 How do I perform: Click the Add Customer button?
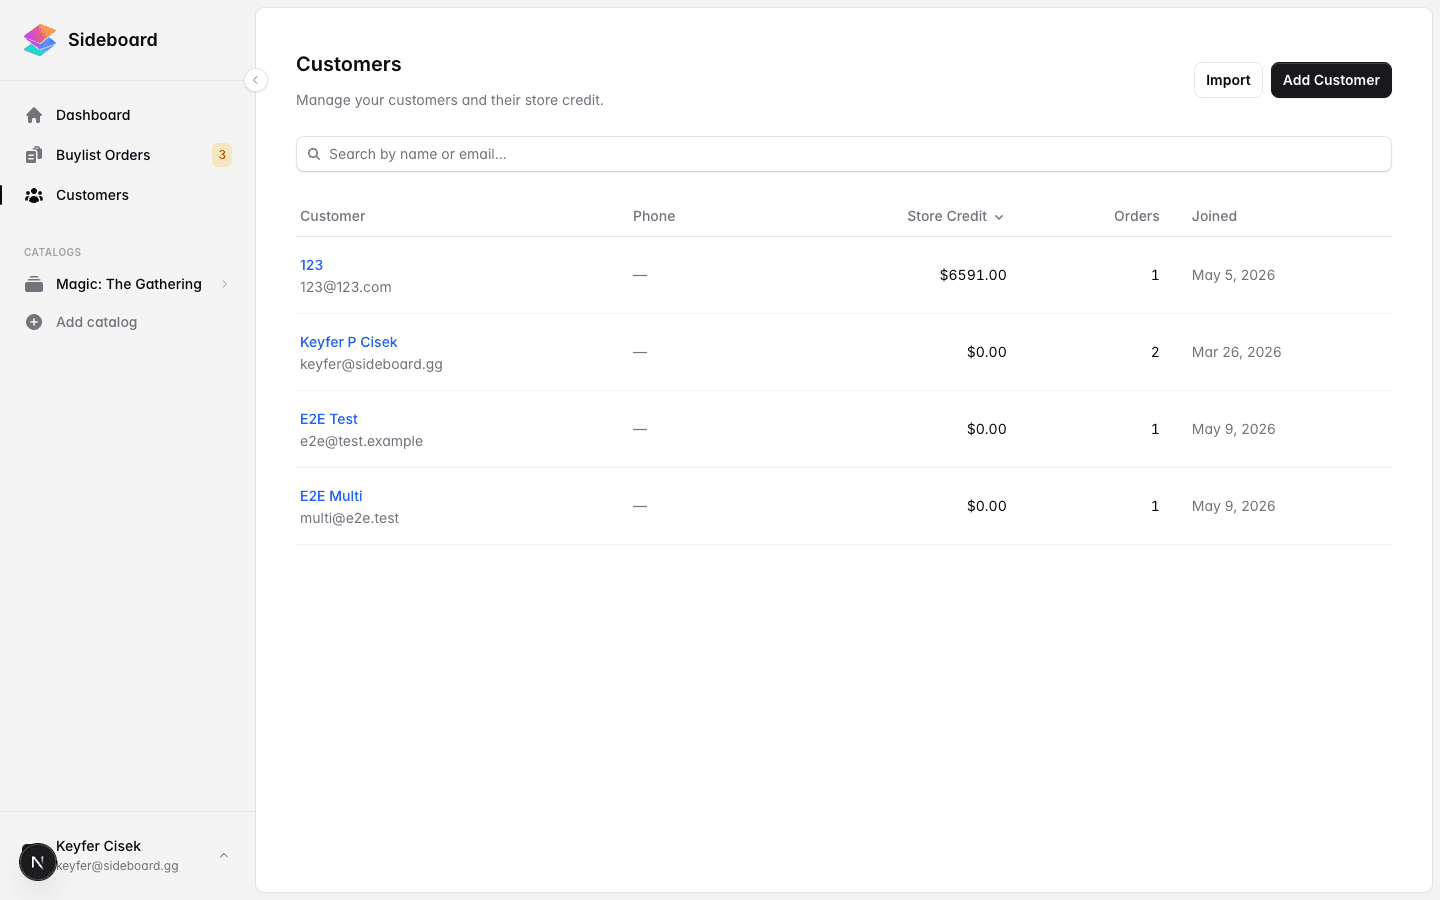pos(1331,80)
